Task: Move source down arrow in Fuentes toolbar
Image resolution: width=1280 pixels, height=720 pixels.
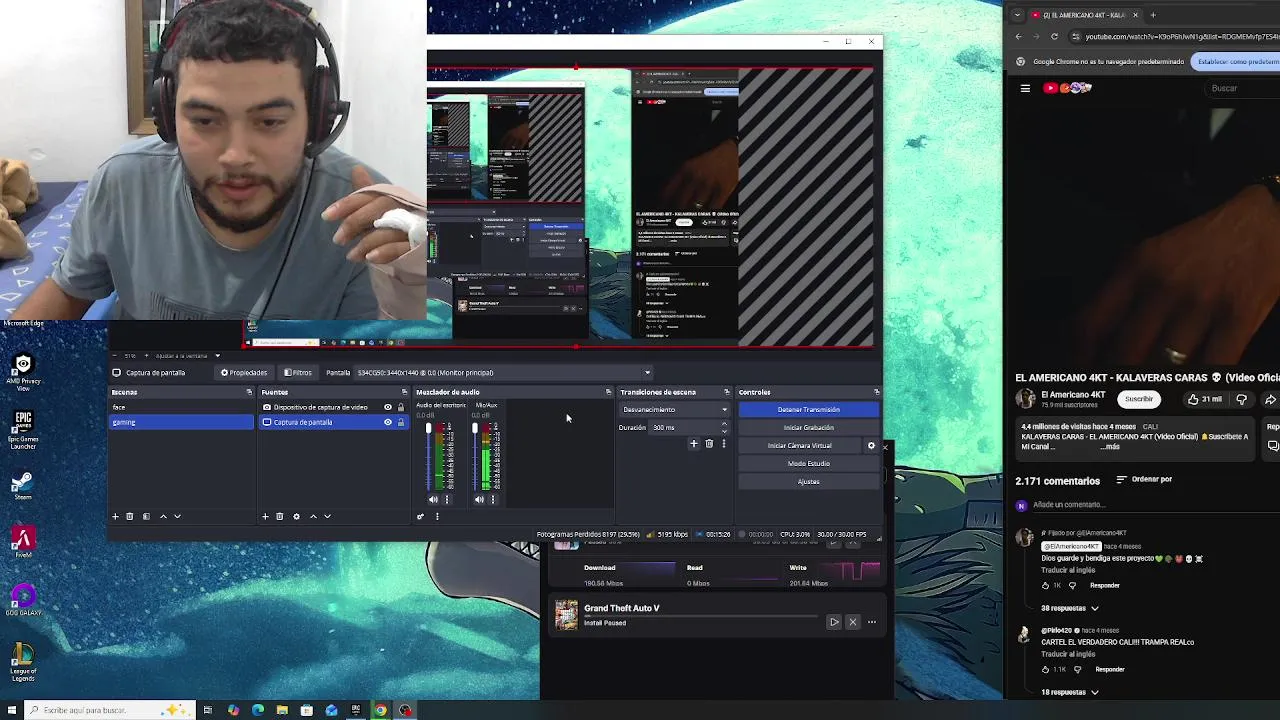Action: (x=327, y=516)
